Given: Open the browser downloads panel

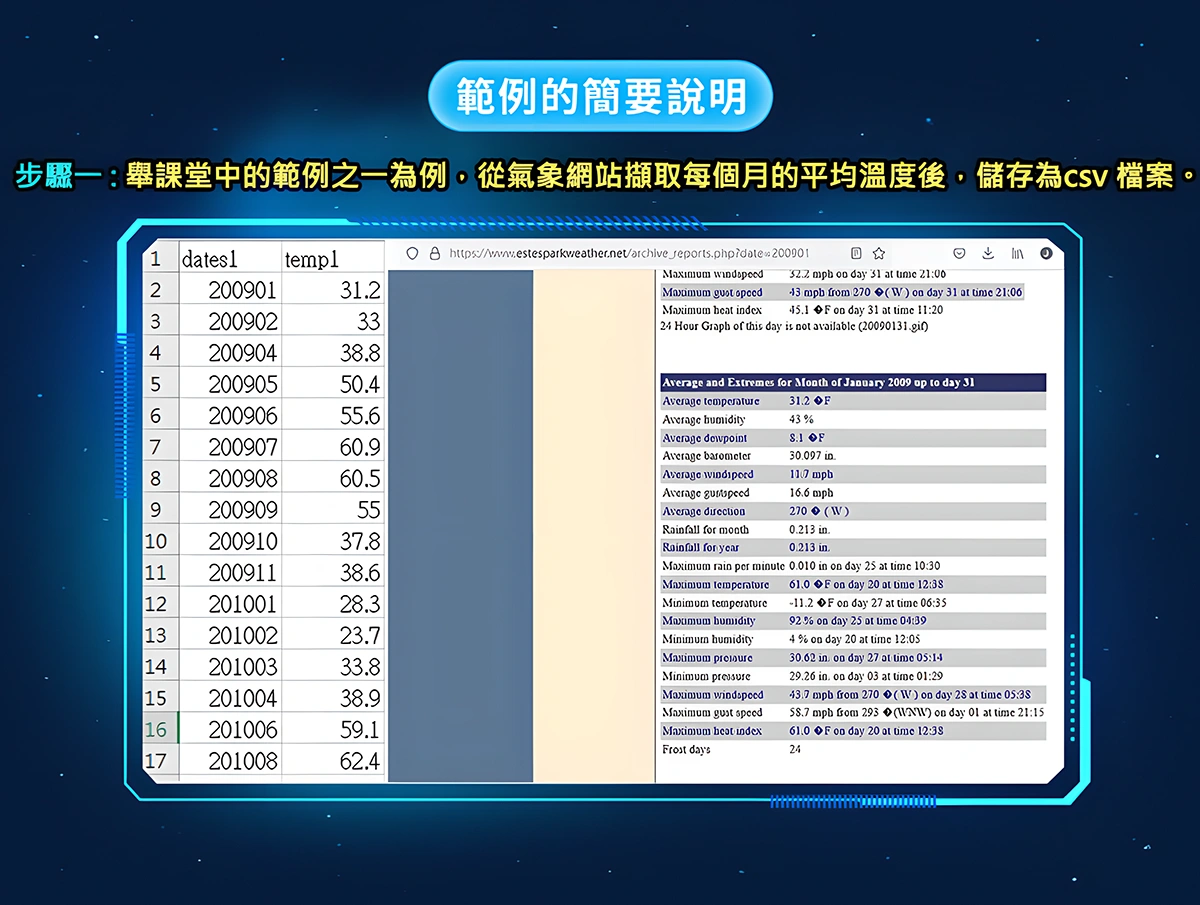Looking at the screenshot, I should click(x=988, y=254).
